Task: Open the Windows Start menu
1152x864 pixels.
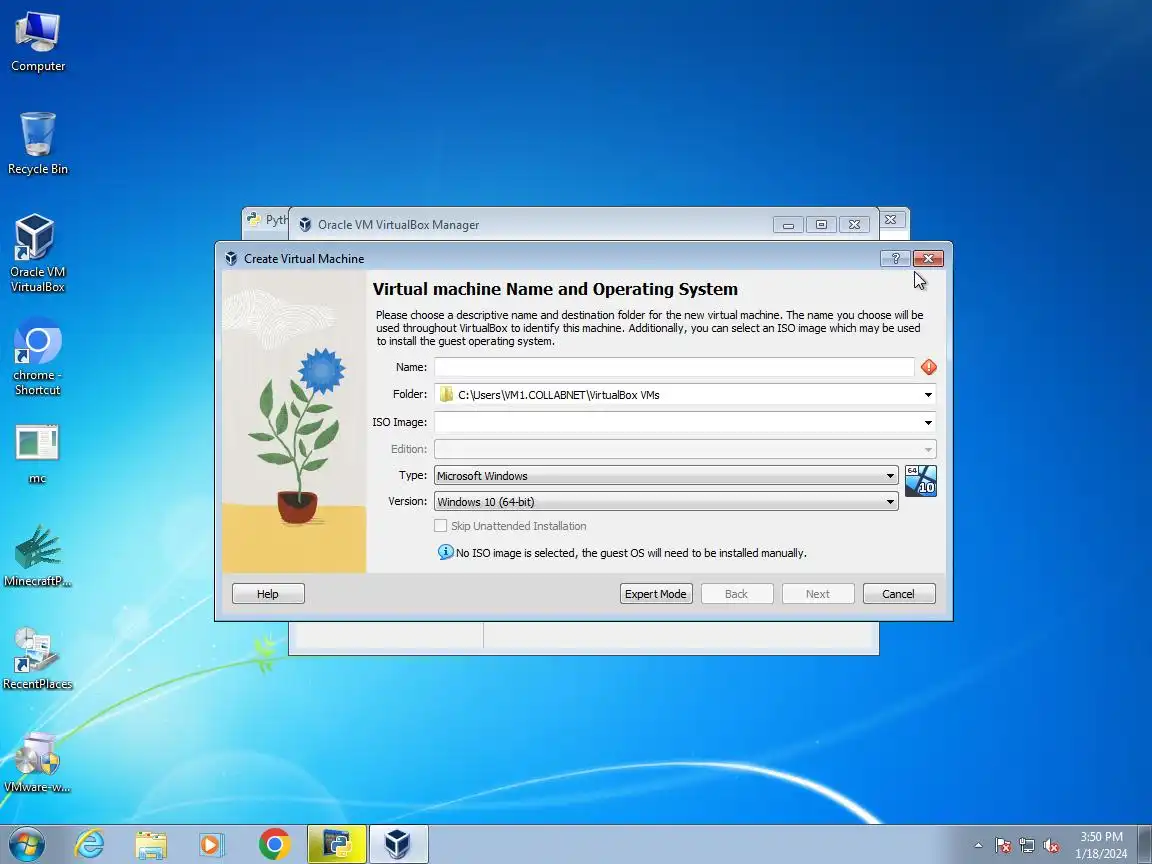Action: point(26,844)
